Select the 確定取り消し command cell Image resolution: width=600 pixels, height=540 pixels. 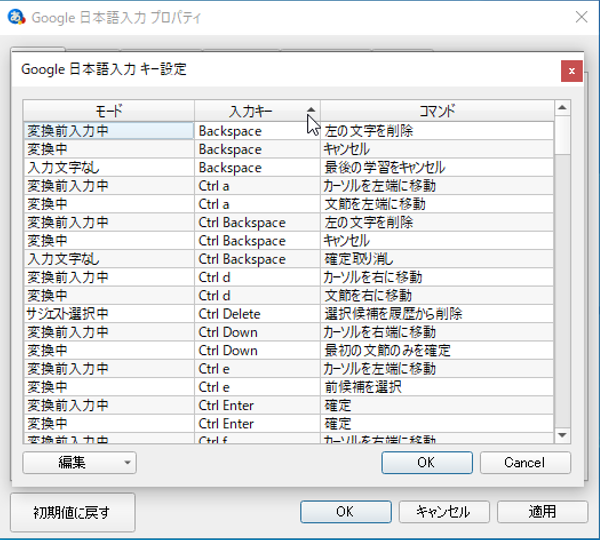(x=436, y=259)
